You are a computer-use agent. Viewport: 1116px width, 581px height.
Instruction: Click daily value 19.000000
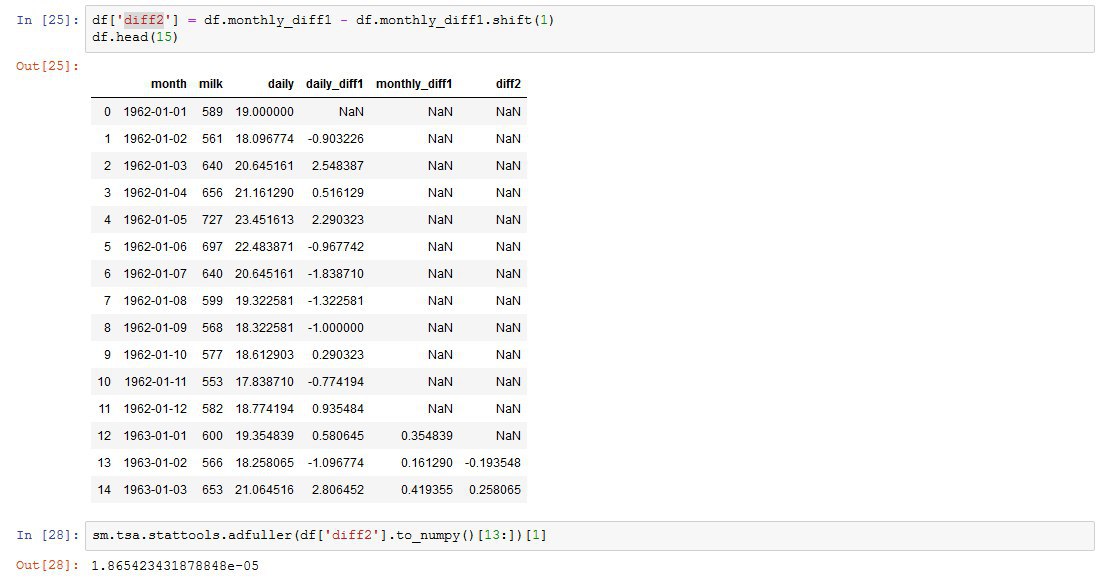265,112
